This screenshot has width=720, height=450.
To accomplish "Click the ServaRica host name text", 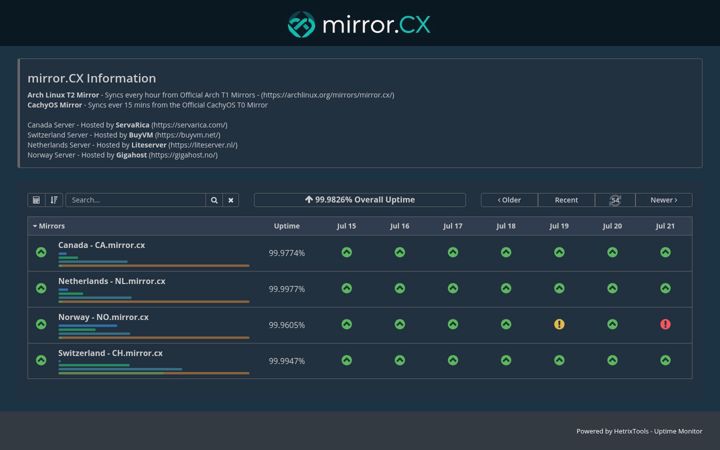I will (132, 125).
